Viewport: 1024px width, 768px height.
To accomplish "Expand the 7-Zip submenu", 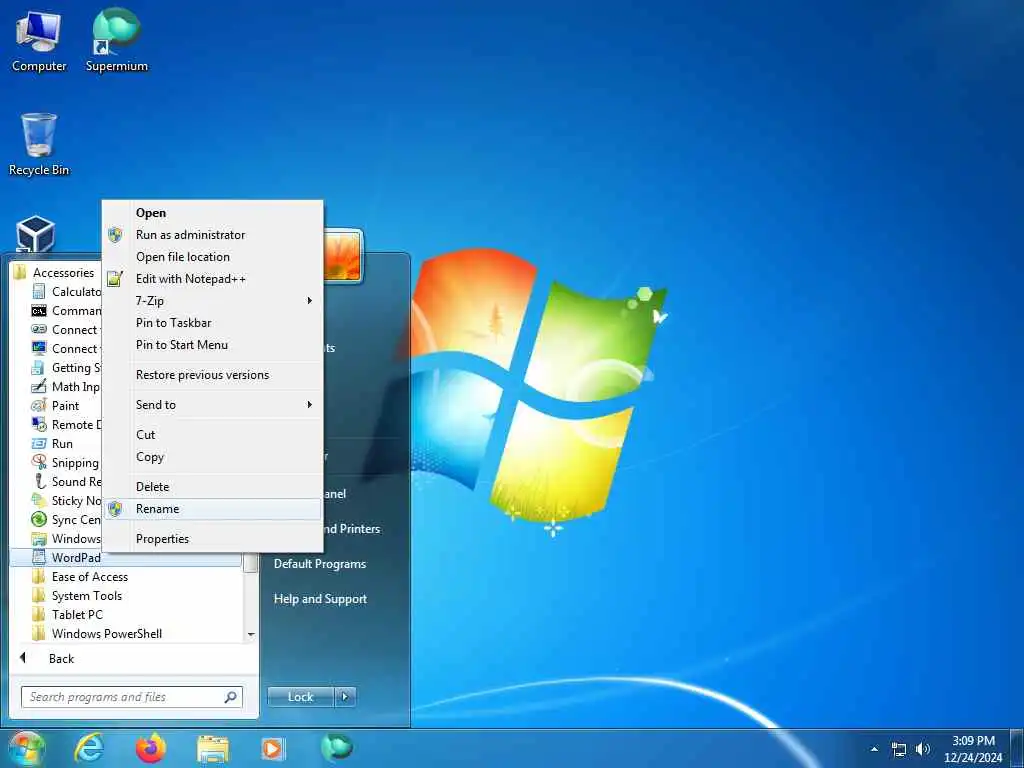I will 212,300.
